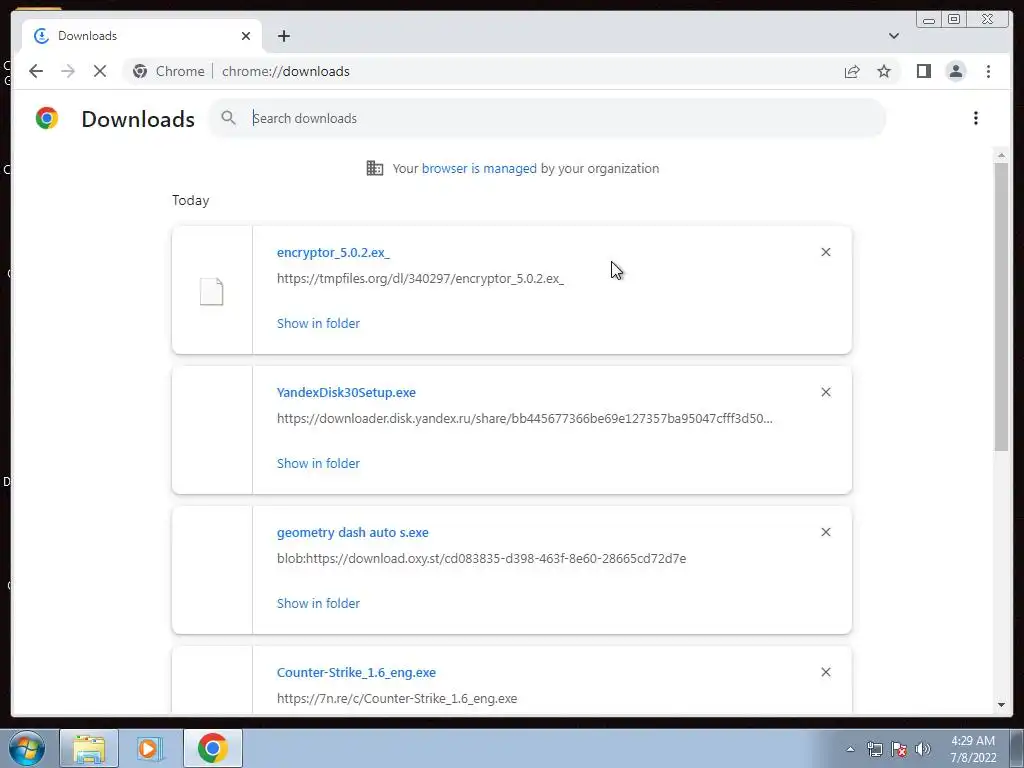Viewport: 1024px width, 768px height.
Task: Open YandexDisk30Setup.exe file link
Action: pos(346,392)
